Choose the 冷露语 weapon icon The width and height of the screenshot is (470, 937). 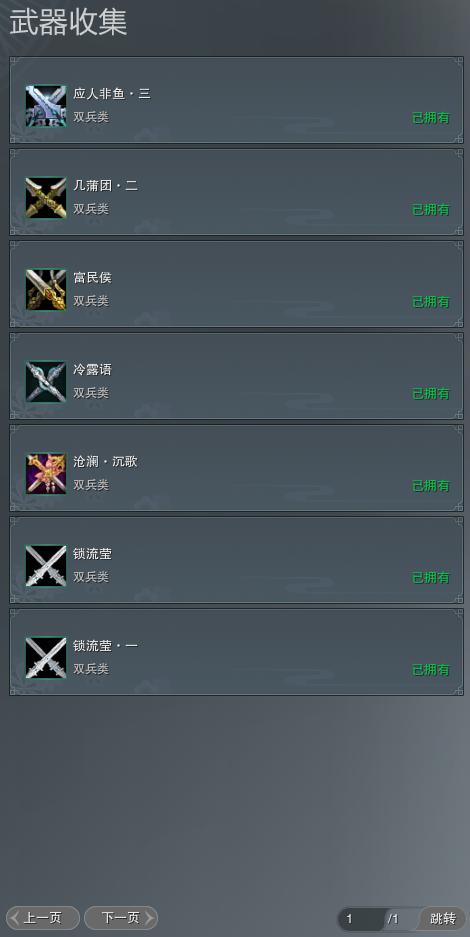[46, 382]
